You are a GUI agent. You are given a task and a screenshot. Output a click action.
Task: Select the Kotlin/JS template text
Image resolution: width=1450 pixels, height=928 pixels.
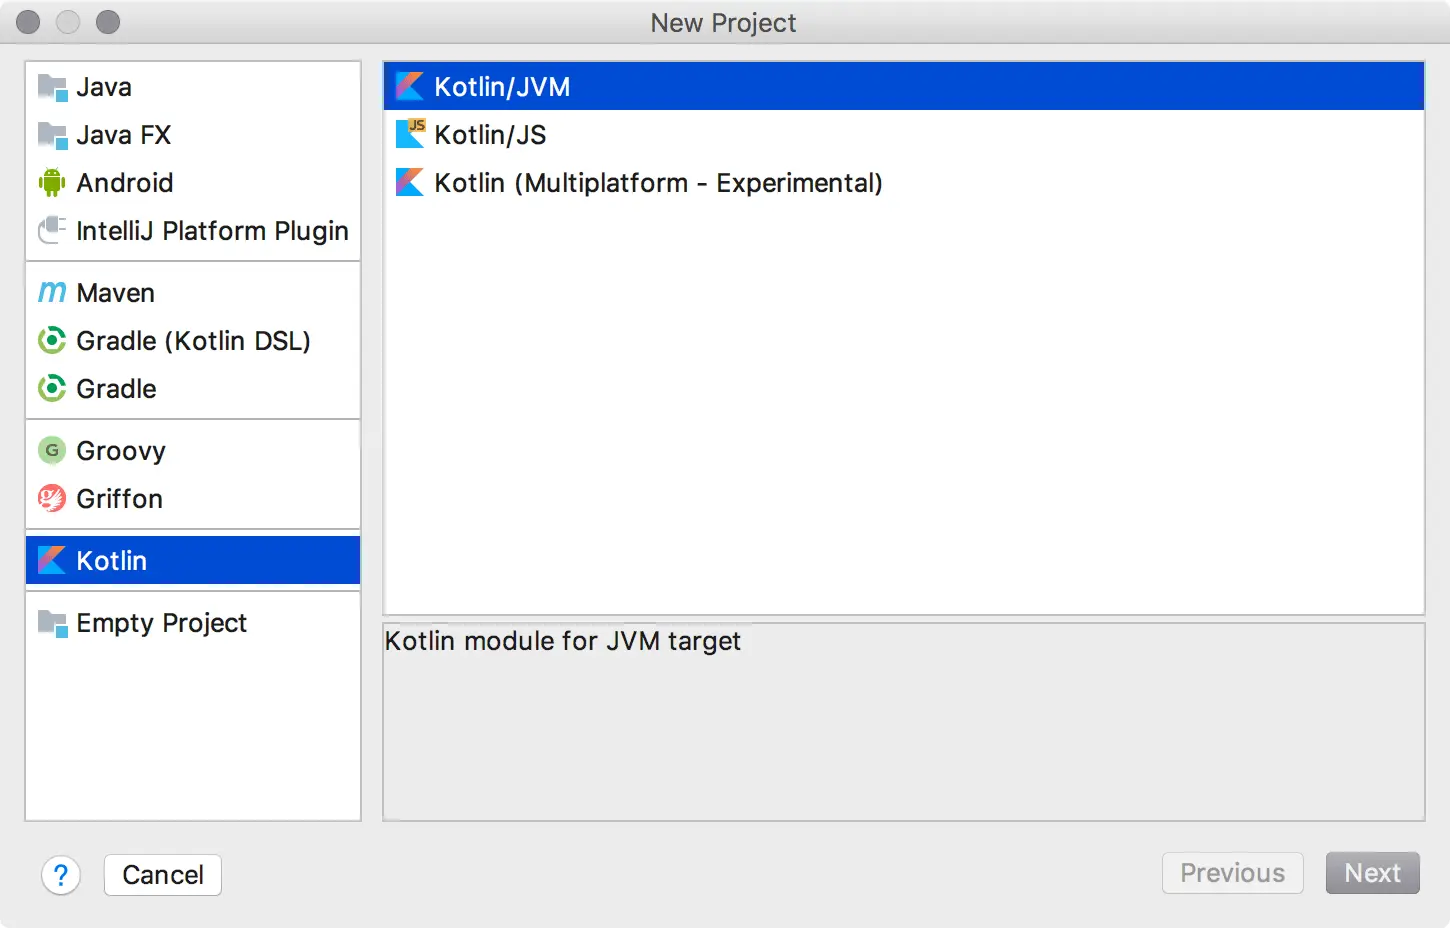click(490, 135)
